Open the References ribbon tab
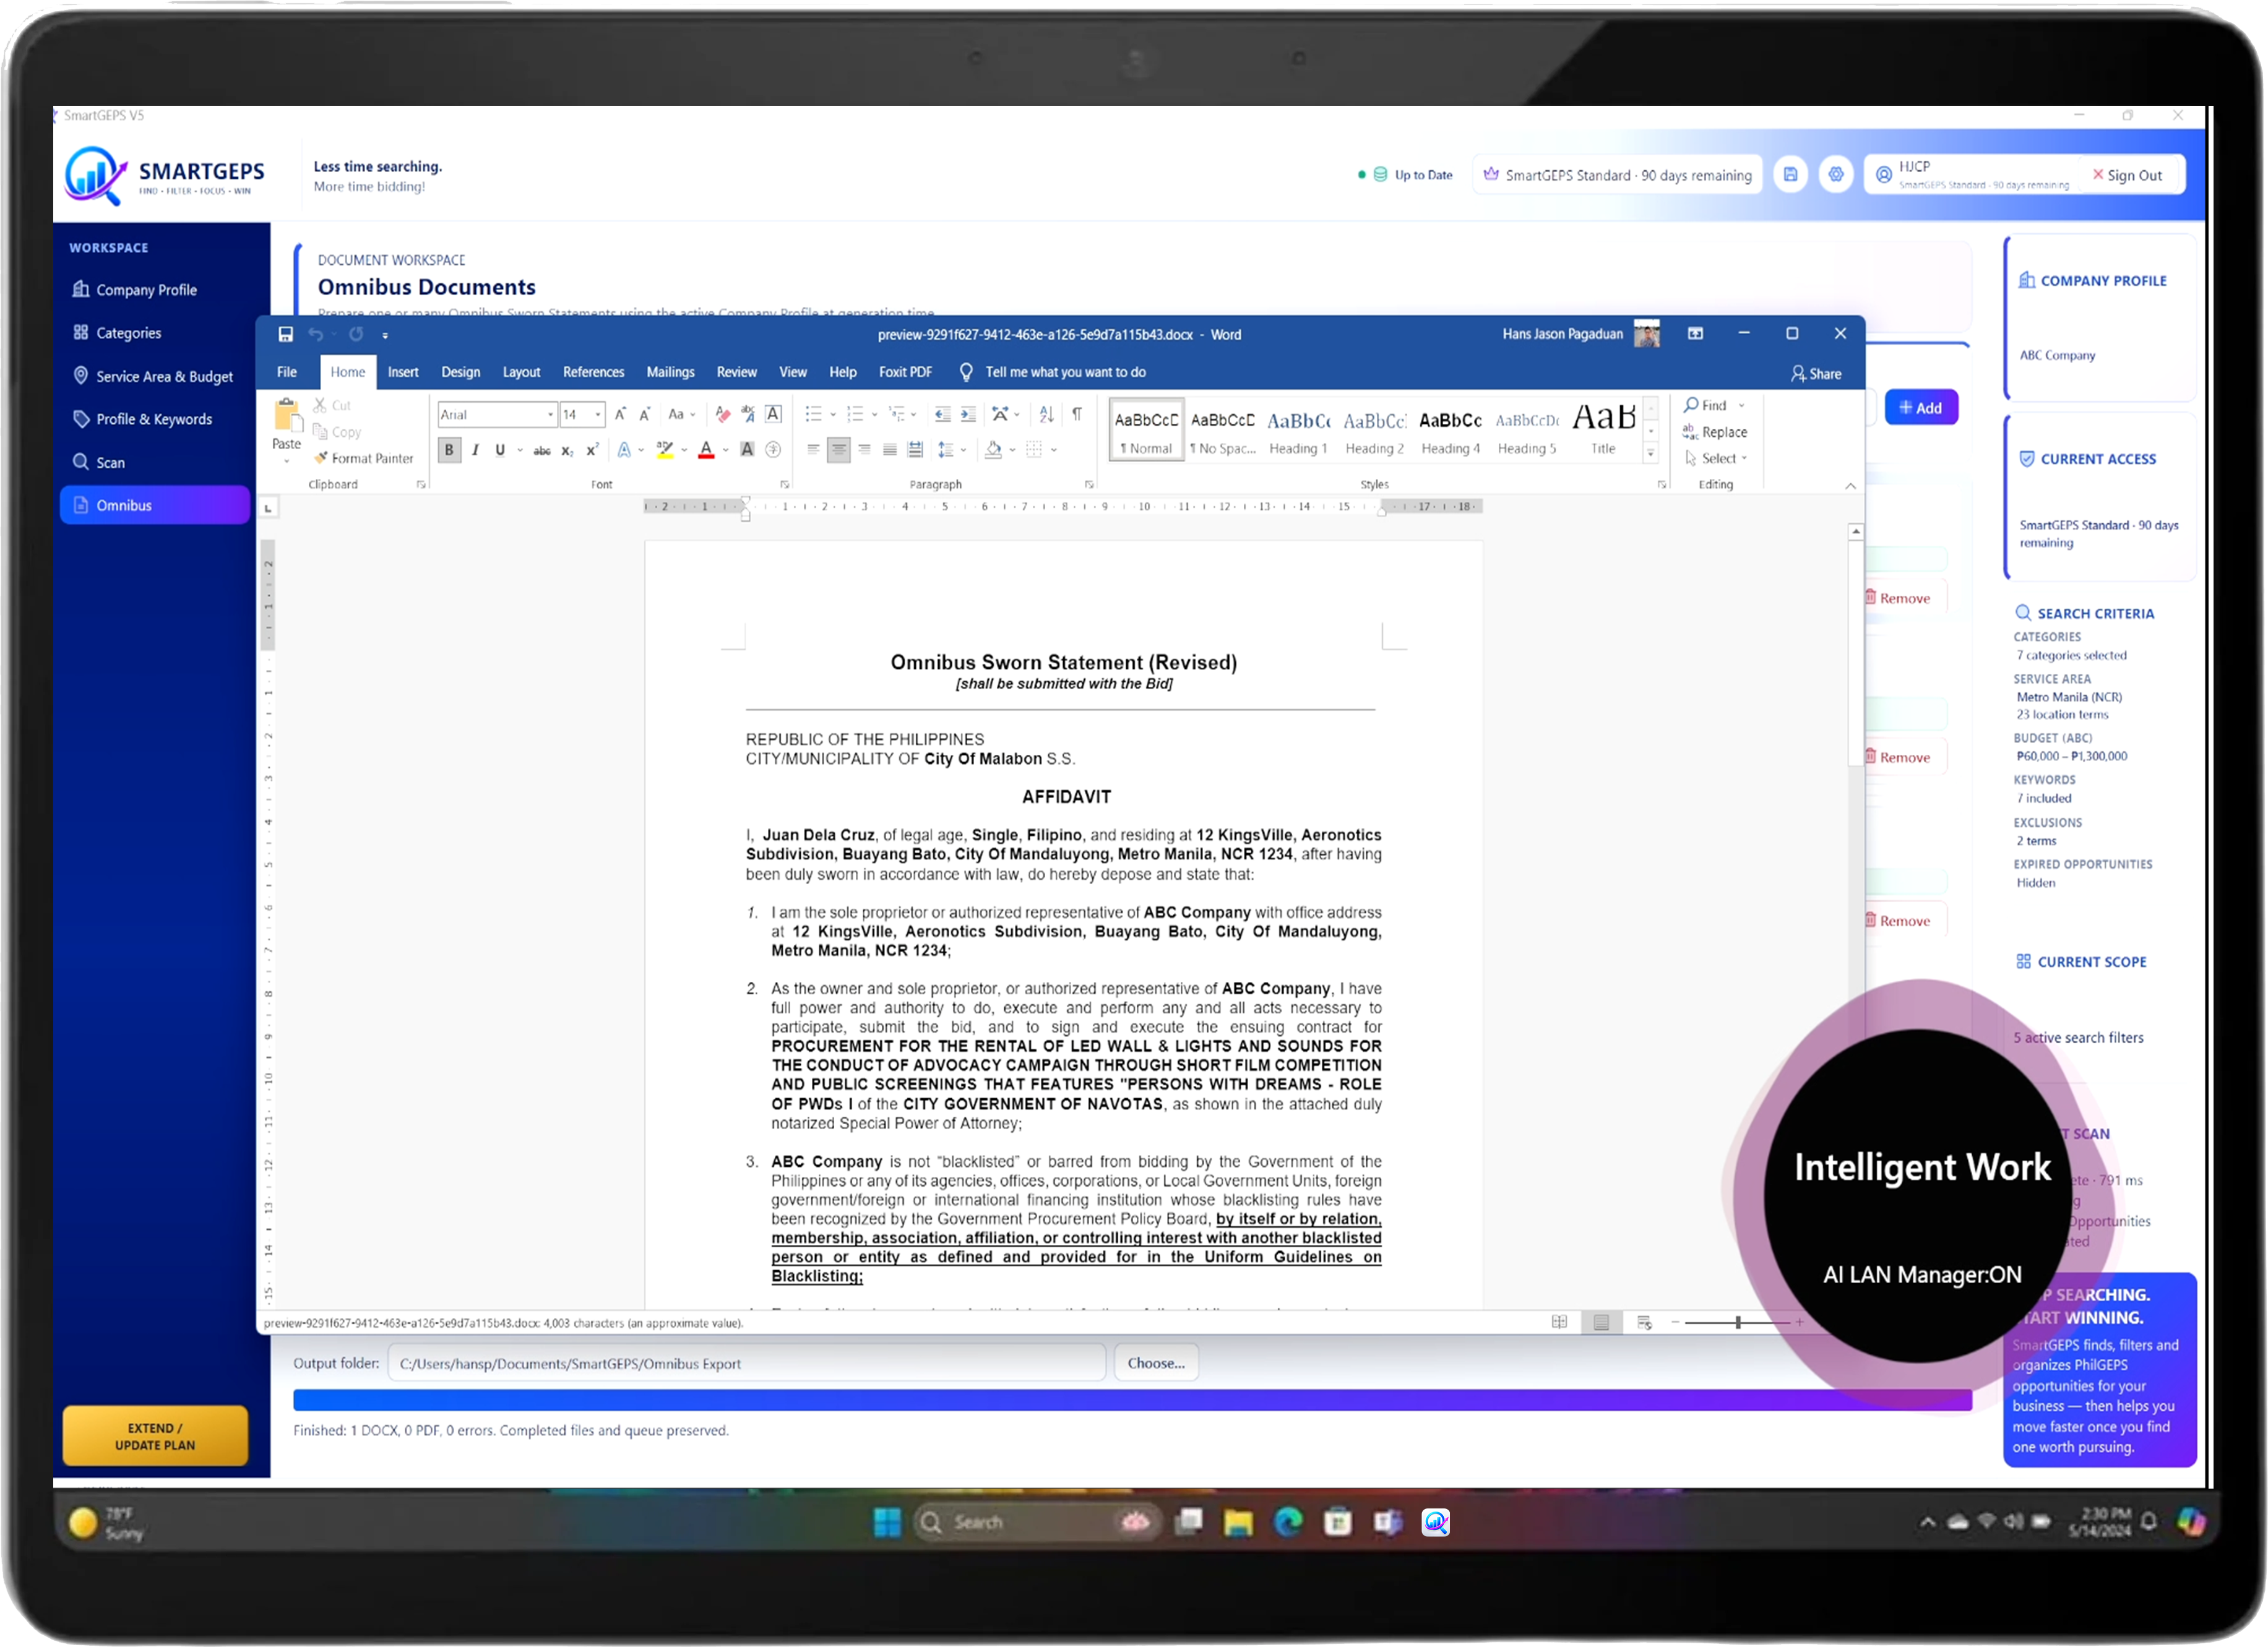The height and width of the screenshot is (1647, 2268). tap(593, 372)
